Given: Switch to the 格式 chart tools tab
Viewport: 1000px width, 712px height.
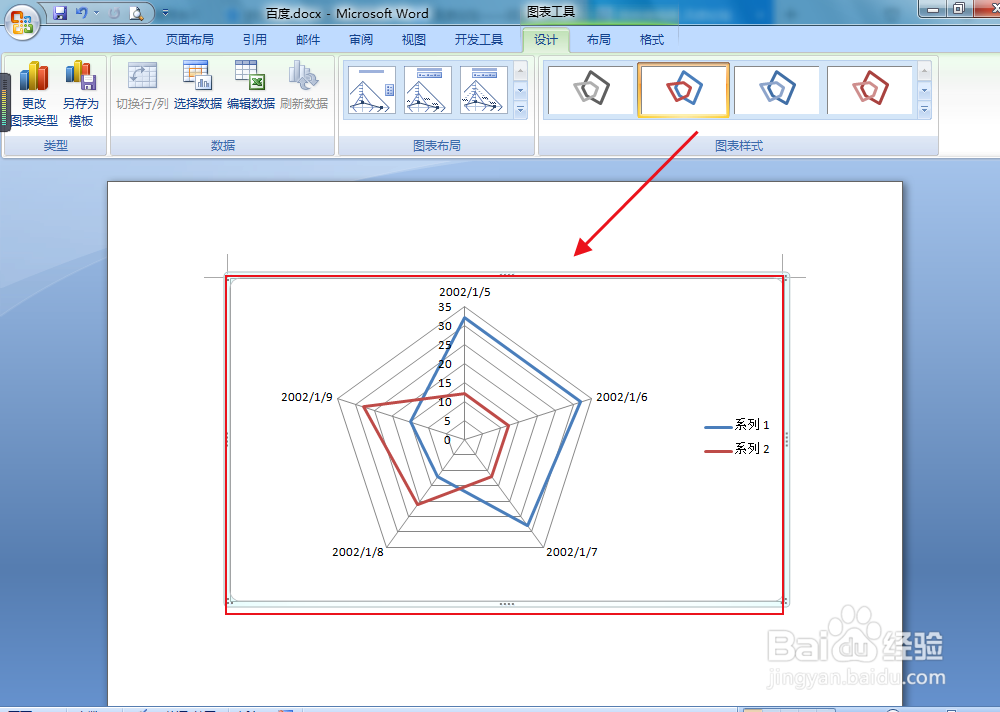Looking at the screenshot, I should coord(652,40).
